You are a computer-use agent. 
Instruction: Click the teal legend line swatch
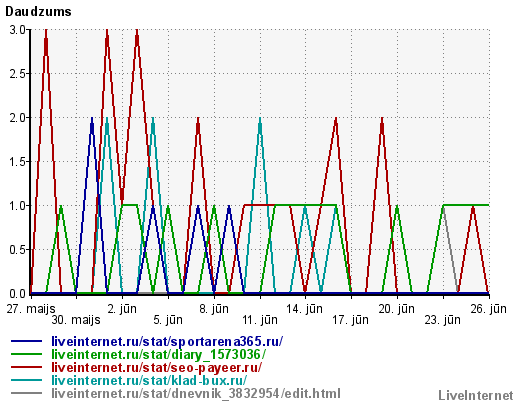pos(26,380)
